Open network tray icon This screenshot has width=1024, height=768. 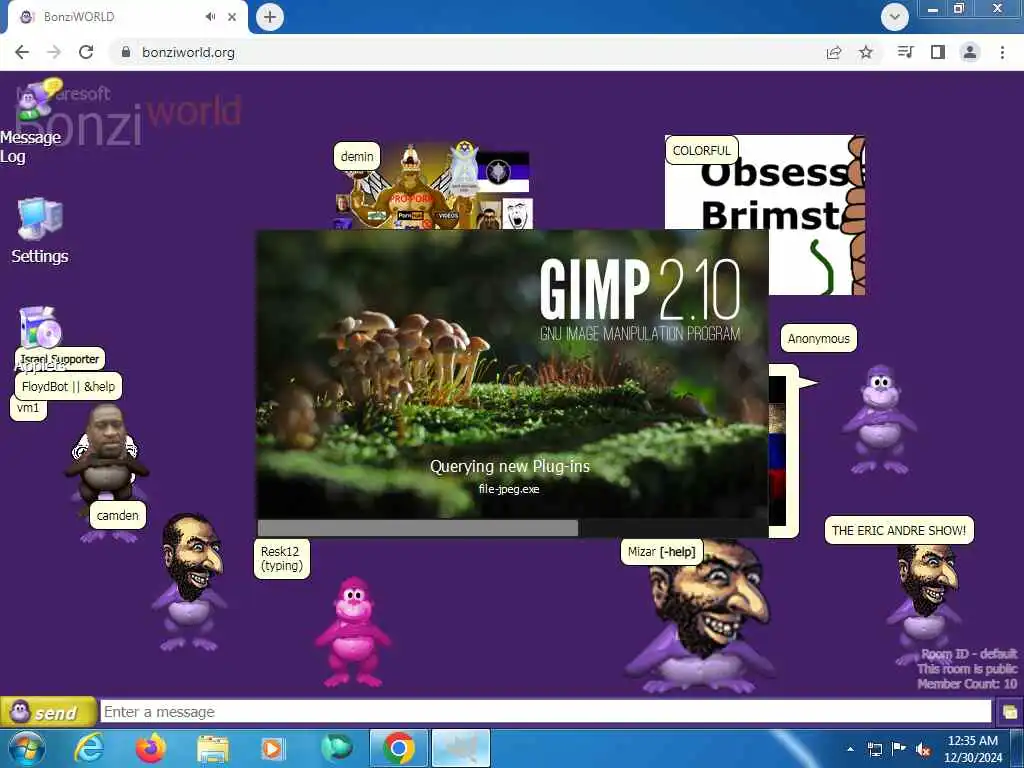874,749
